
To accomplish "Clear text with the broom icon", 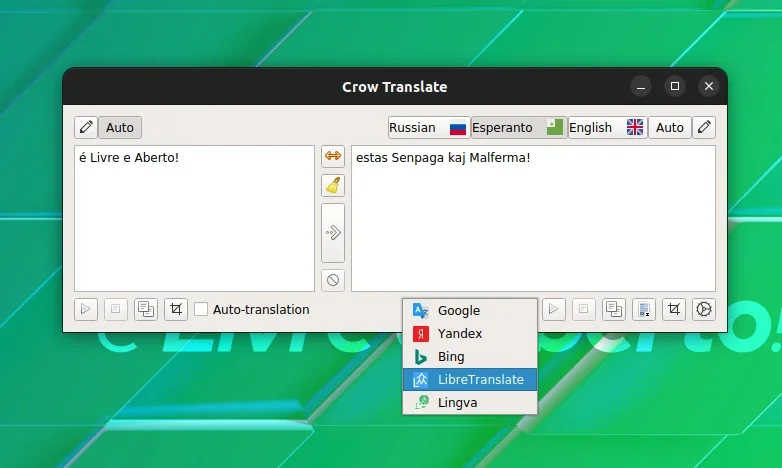I will tap(333, 186).
